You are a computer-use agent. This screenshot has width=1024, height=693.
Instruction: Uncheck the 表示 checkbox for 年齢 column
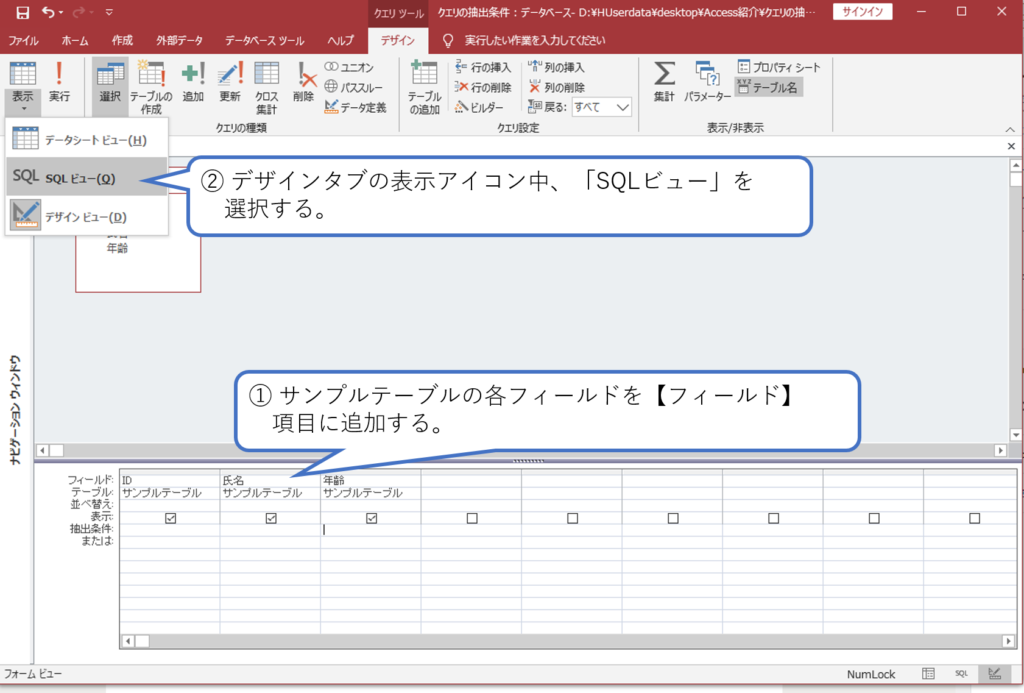371,517
